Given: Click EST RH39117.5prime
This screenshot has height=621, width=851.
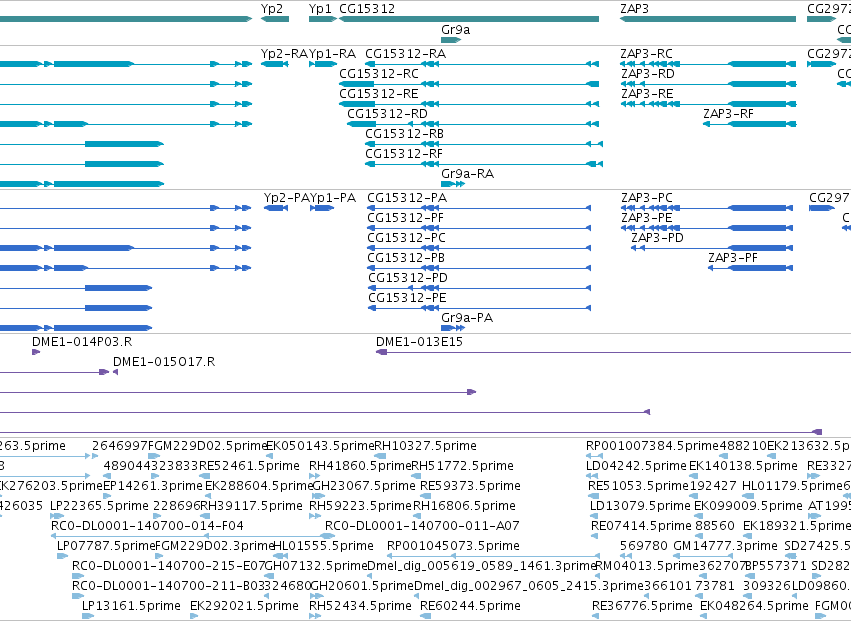Looking at the screenshot, I should click(251, 506).
